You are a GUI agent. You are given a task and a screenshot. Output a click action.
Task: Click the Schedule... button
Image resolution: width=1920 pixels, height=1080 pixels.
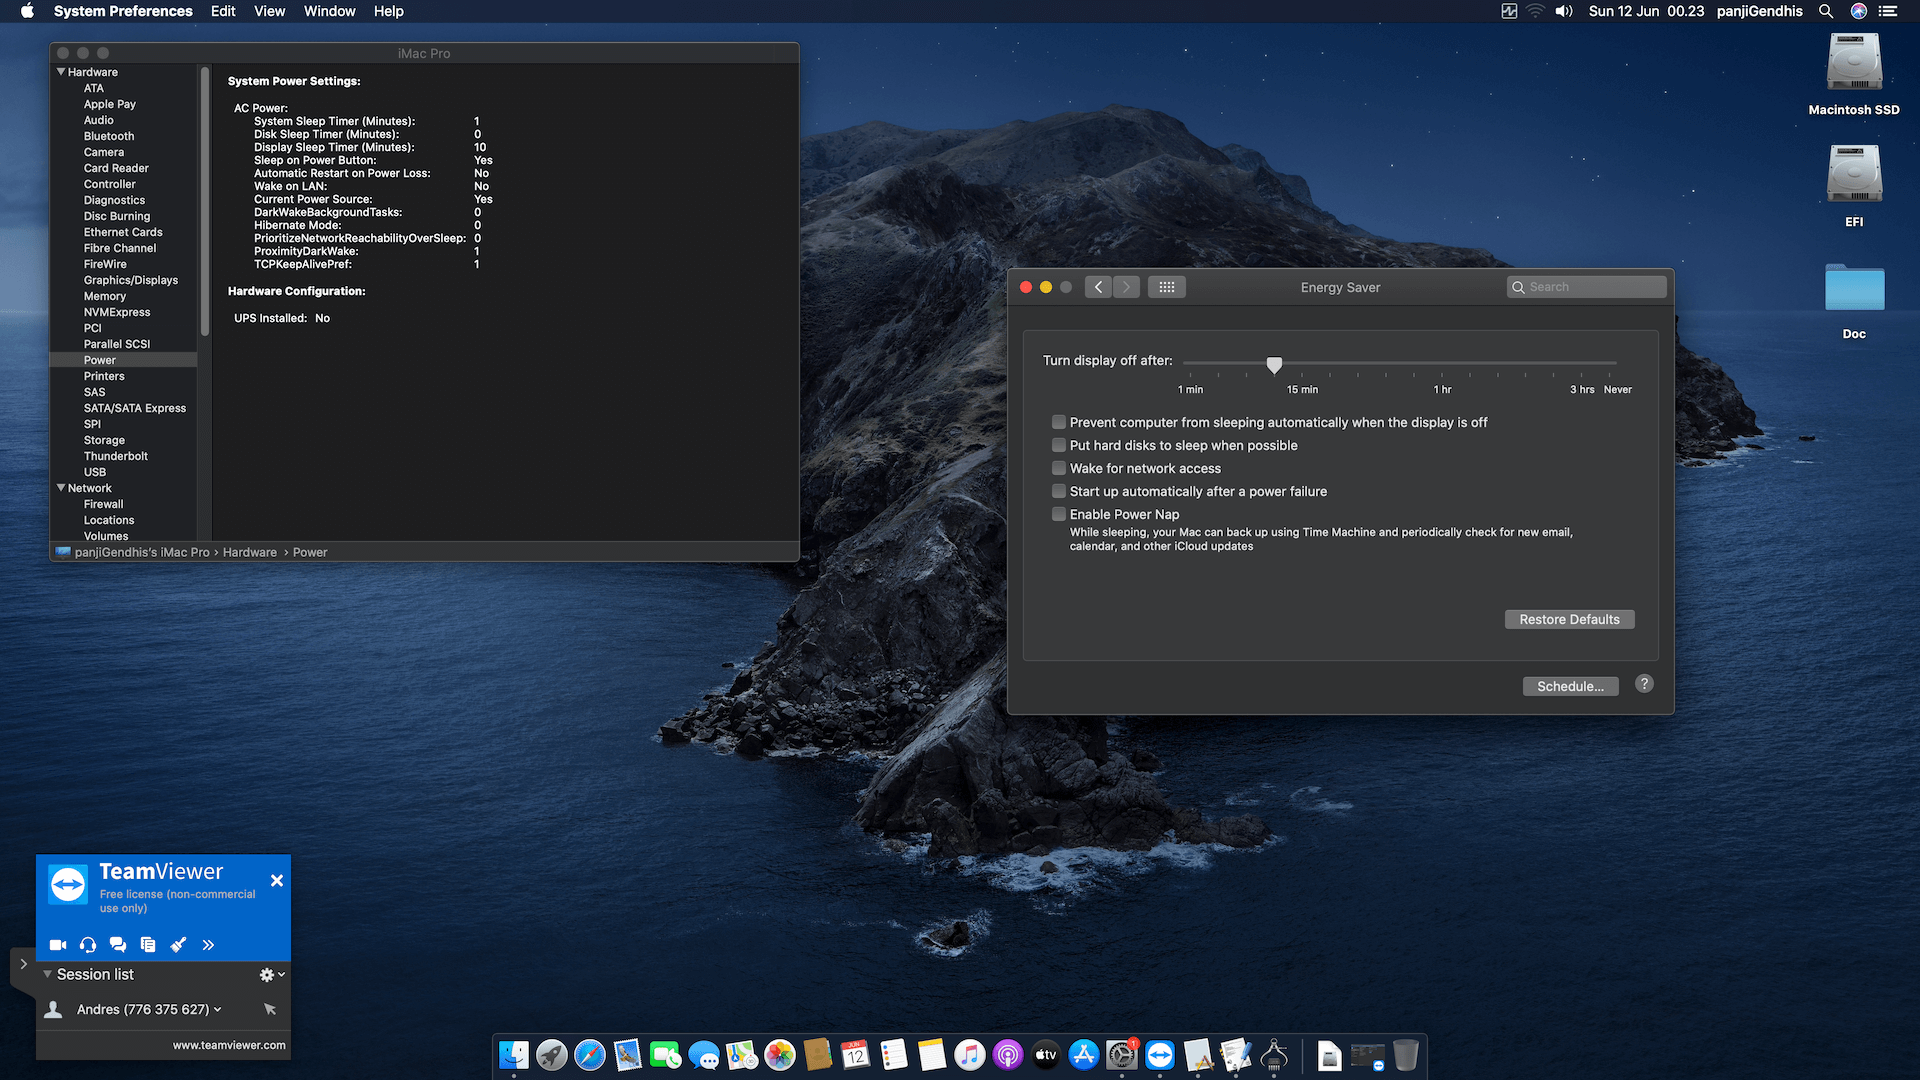click(x=1570, y=686)
